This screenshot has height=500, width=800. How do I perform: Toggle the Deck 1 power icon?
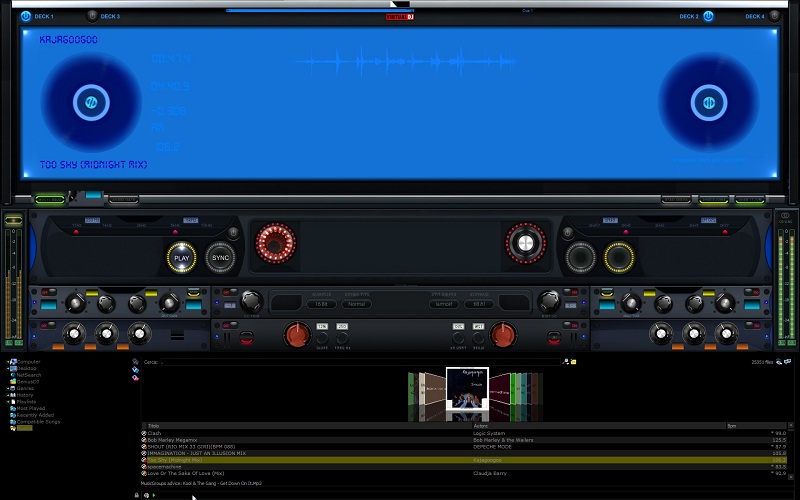26,16
